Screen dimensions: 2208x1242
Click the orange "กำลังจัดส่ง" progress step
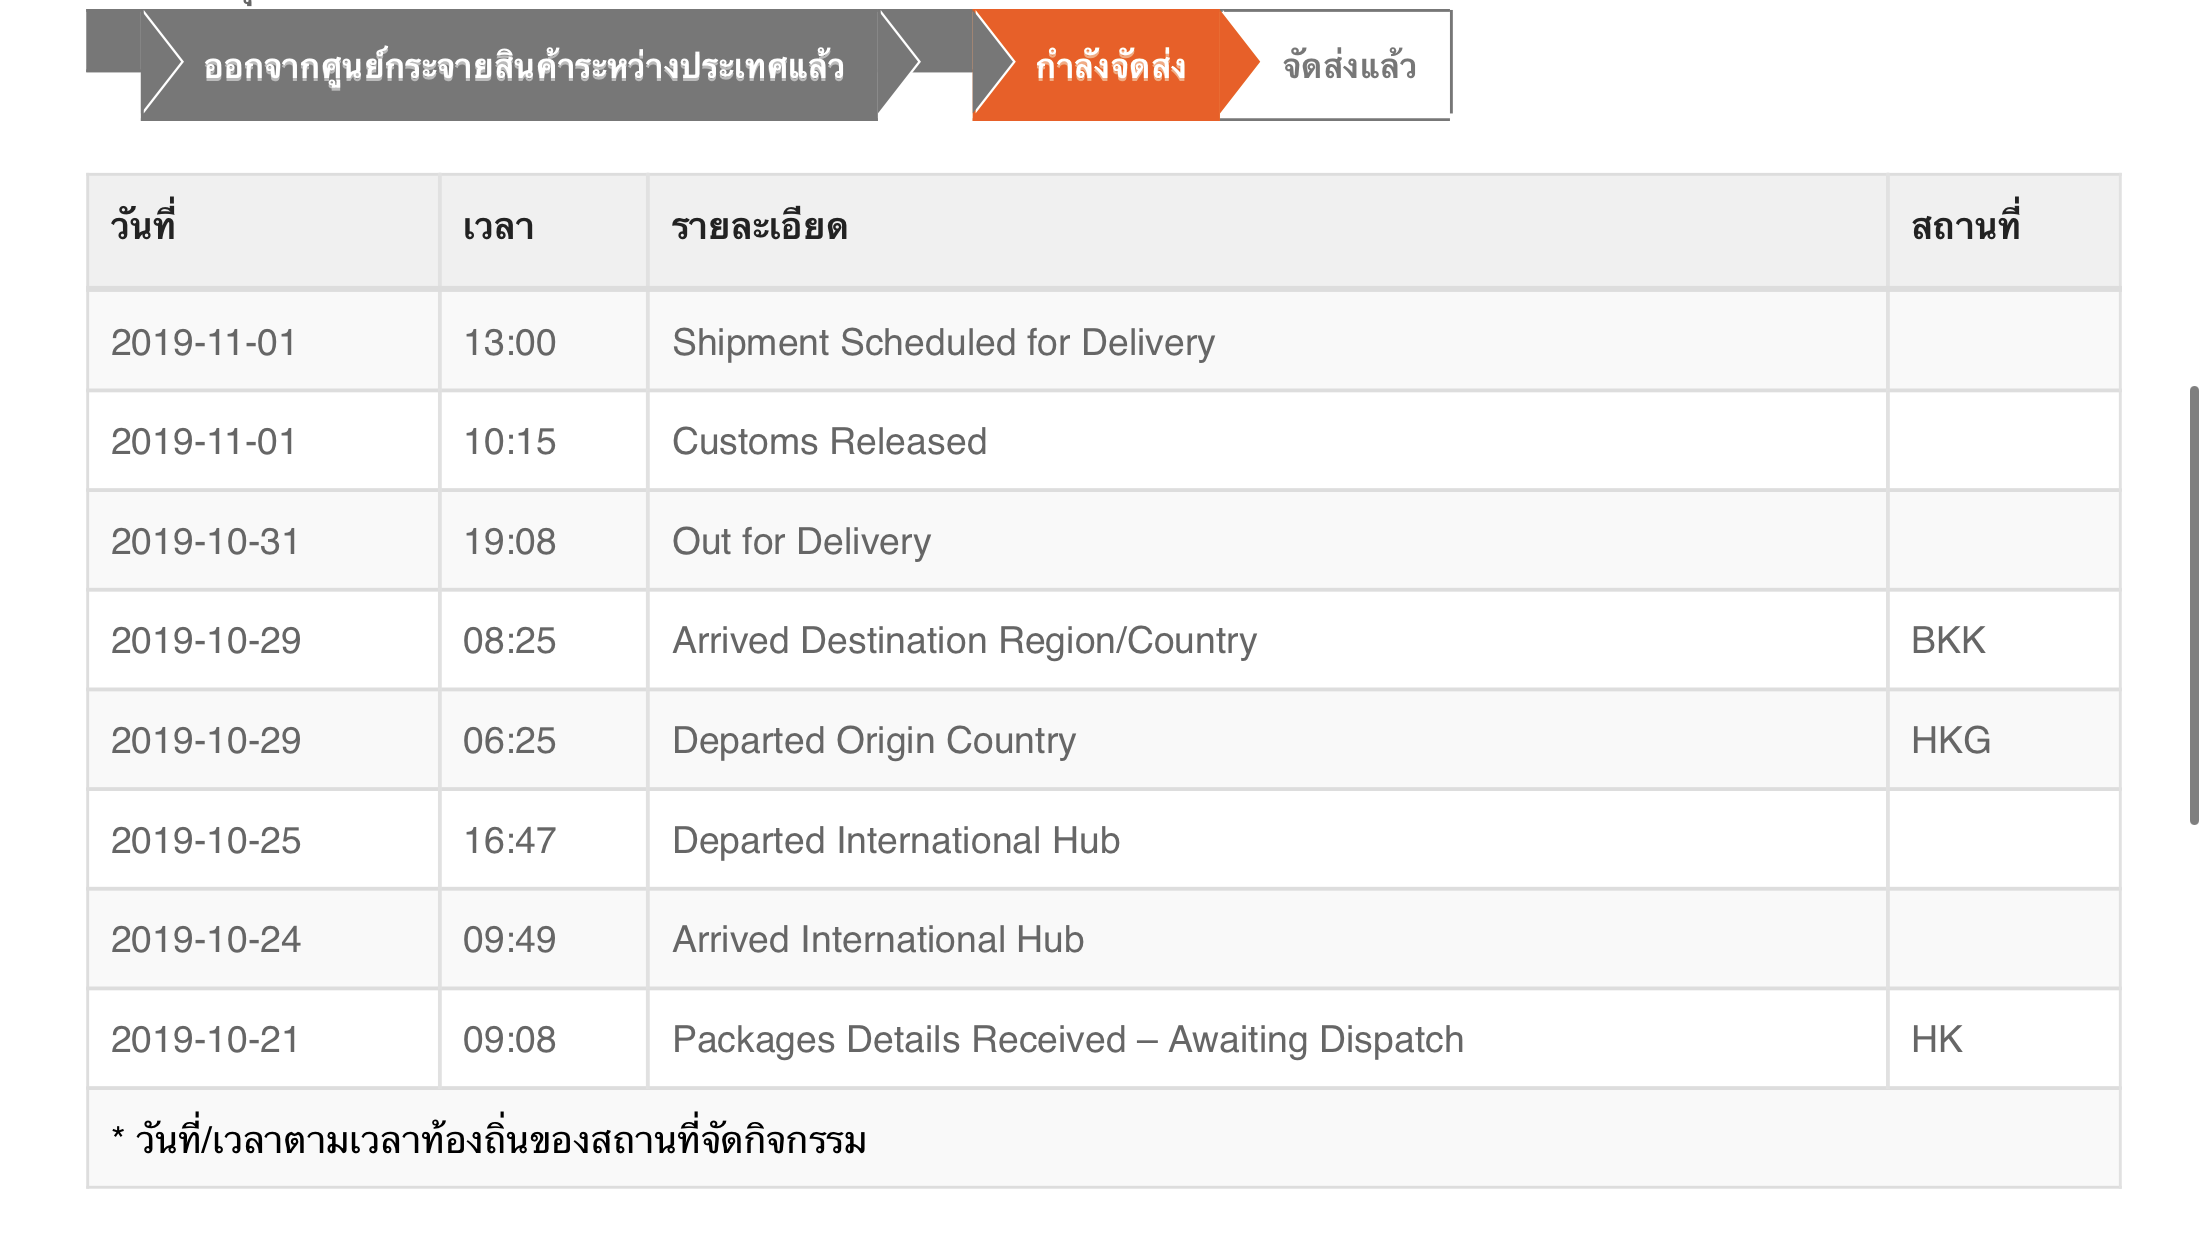click(1108, 66)
